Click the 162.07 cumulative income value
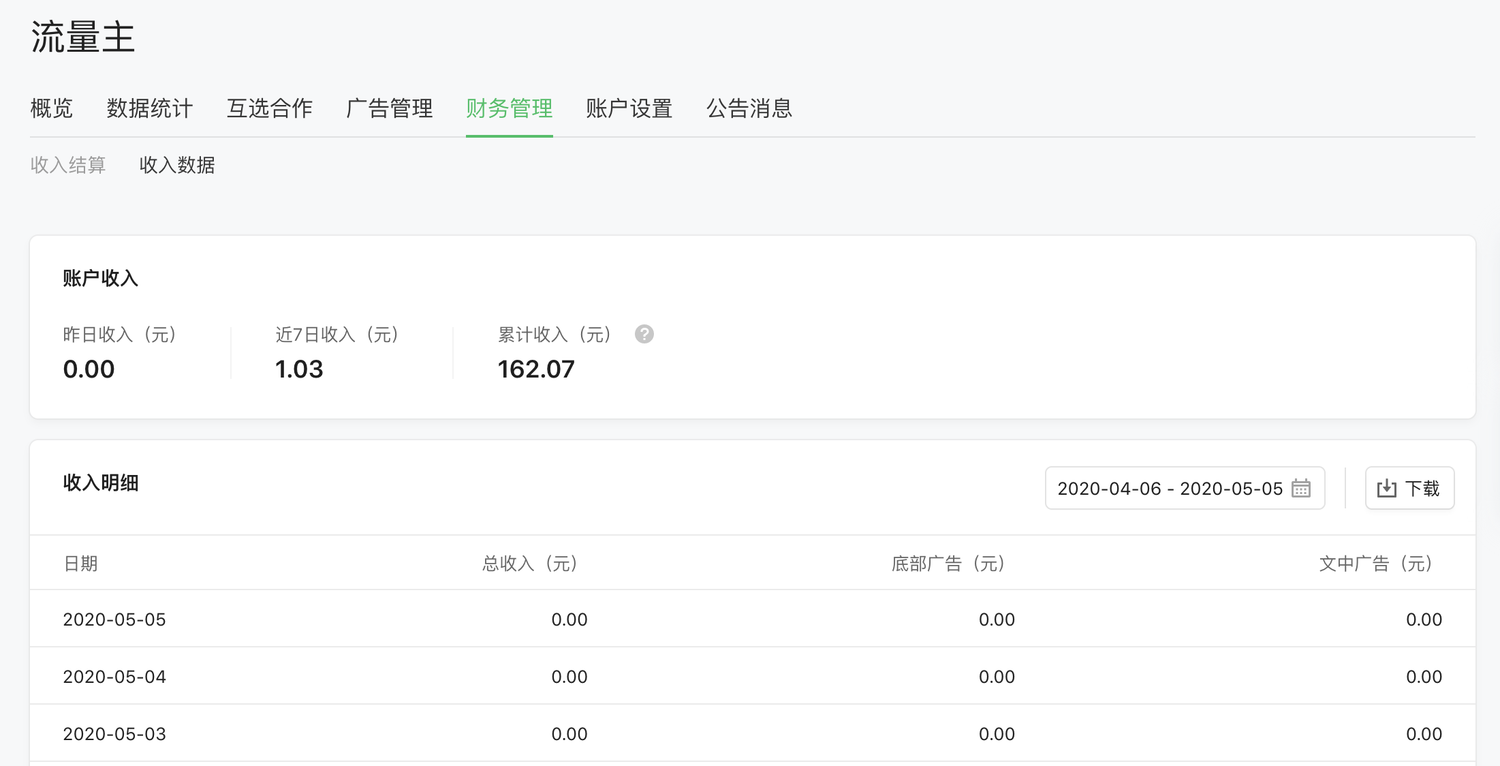Viewport: 1500px width, 766px height. pyautogui.click(x=536, y=369)
